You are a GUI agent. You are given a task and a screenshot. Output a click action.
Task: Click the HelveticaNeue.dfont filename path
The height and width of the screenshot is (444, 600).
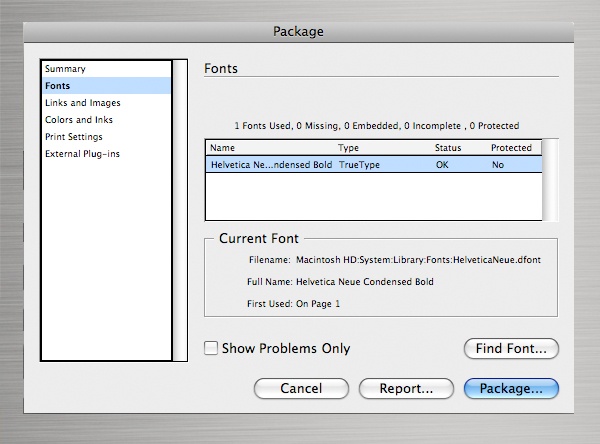click(418, 260)
